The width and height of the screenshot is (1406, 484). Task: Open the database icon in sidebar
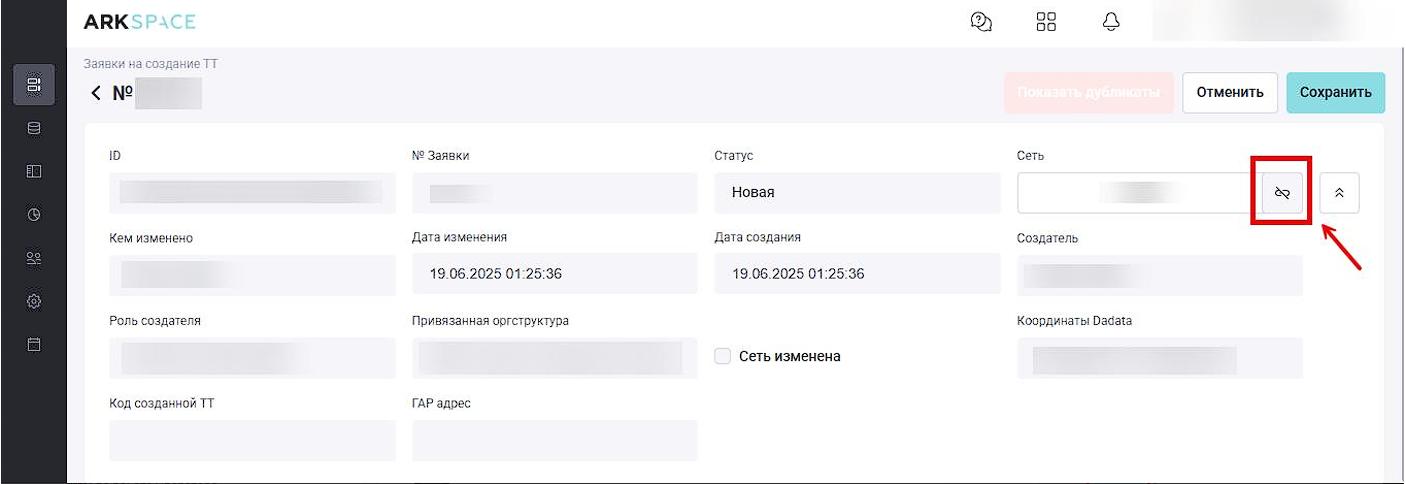(x=33, y=128)
